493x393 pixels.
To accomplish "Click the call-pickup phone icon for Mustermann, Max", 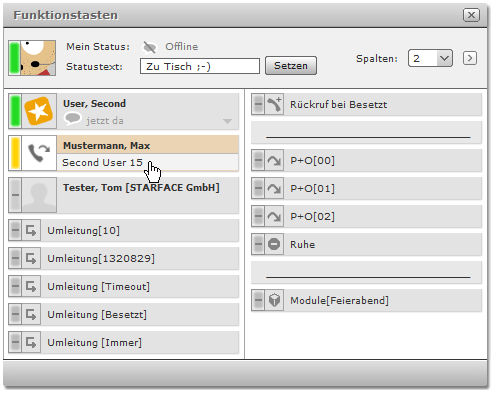I will [x=39, y=153].
